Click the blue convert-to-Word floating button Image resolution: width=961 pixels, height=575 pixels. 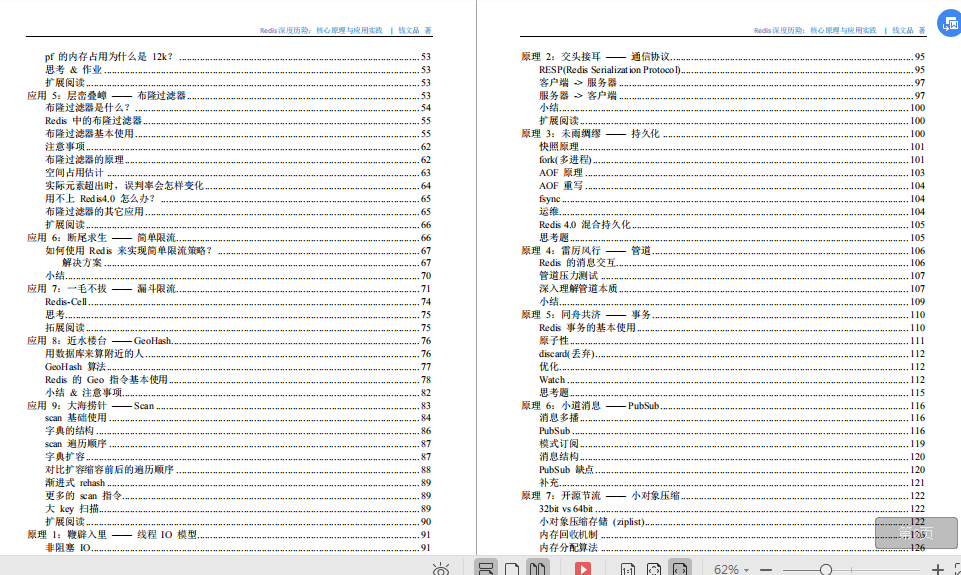point(950,23)
